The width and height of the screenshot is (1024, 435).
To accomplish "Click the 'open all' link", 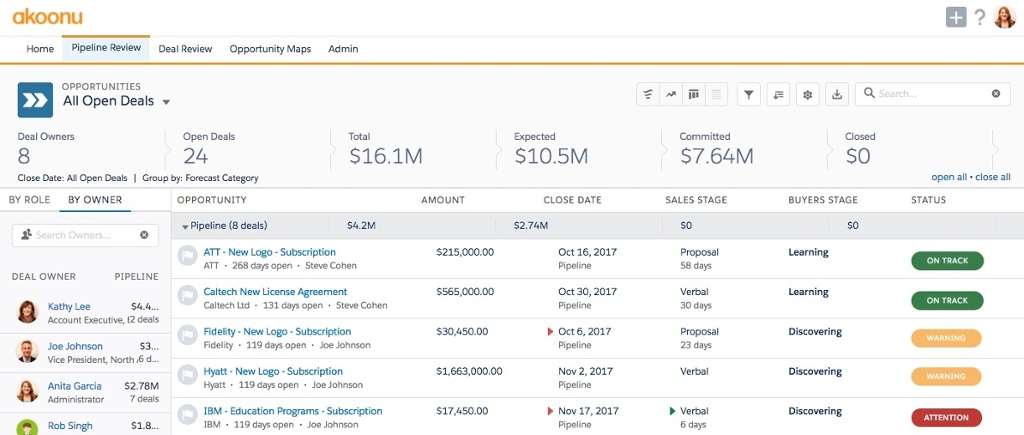I will 949,177.
